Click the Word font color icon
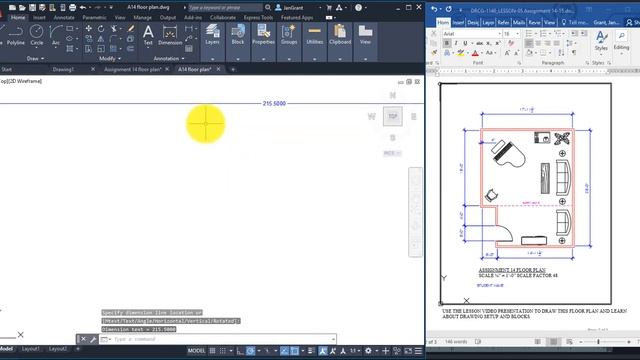Screen dimensions: 640x360 pyautogui.click(x=475, y=53)
